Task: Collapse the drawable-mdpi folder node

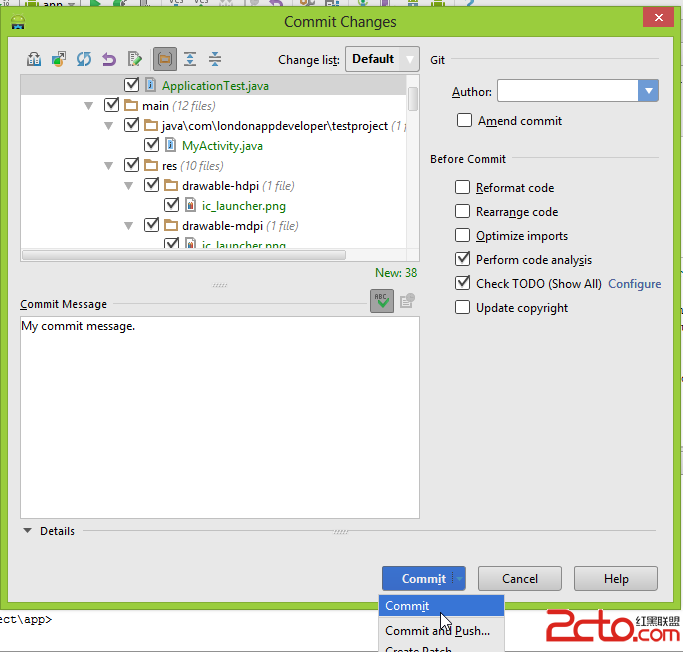Action: coord(128,226)
